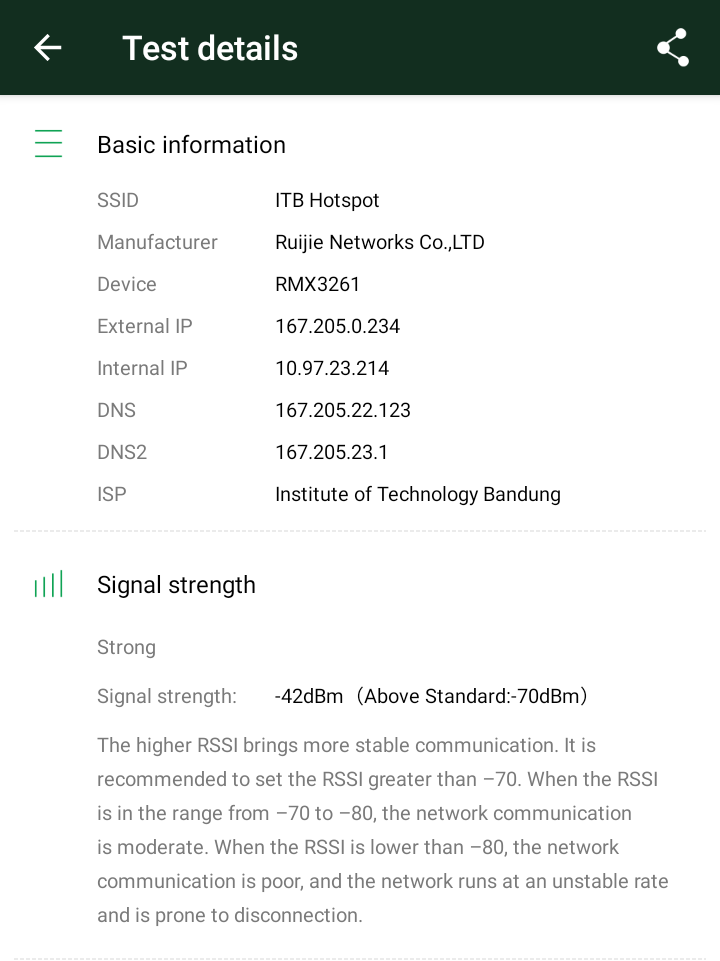Select the Signal strength section header
This screenshot has height=961, width=720.
click(176, 585)
